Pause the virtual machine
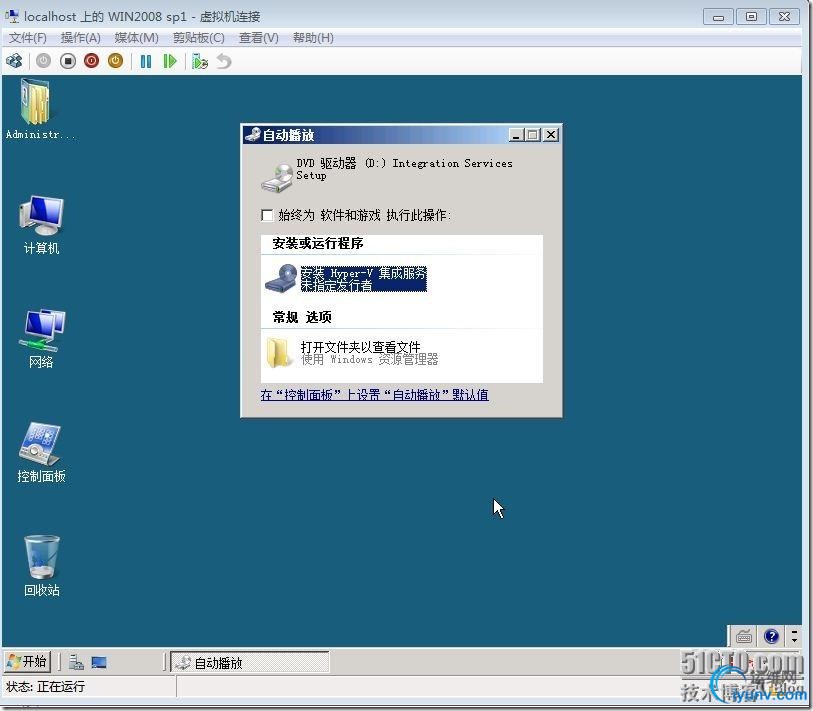Viewport: 813px width, 711px height. (146, 61)
